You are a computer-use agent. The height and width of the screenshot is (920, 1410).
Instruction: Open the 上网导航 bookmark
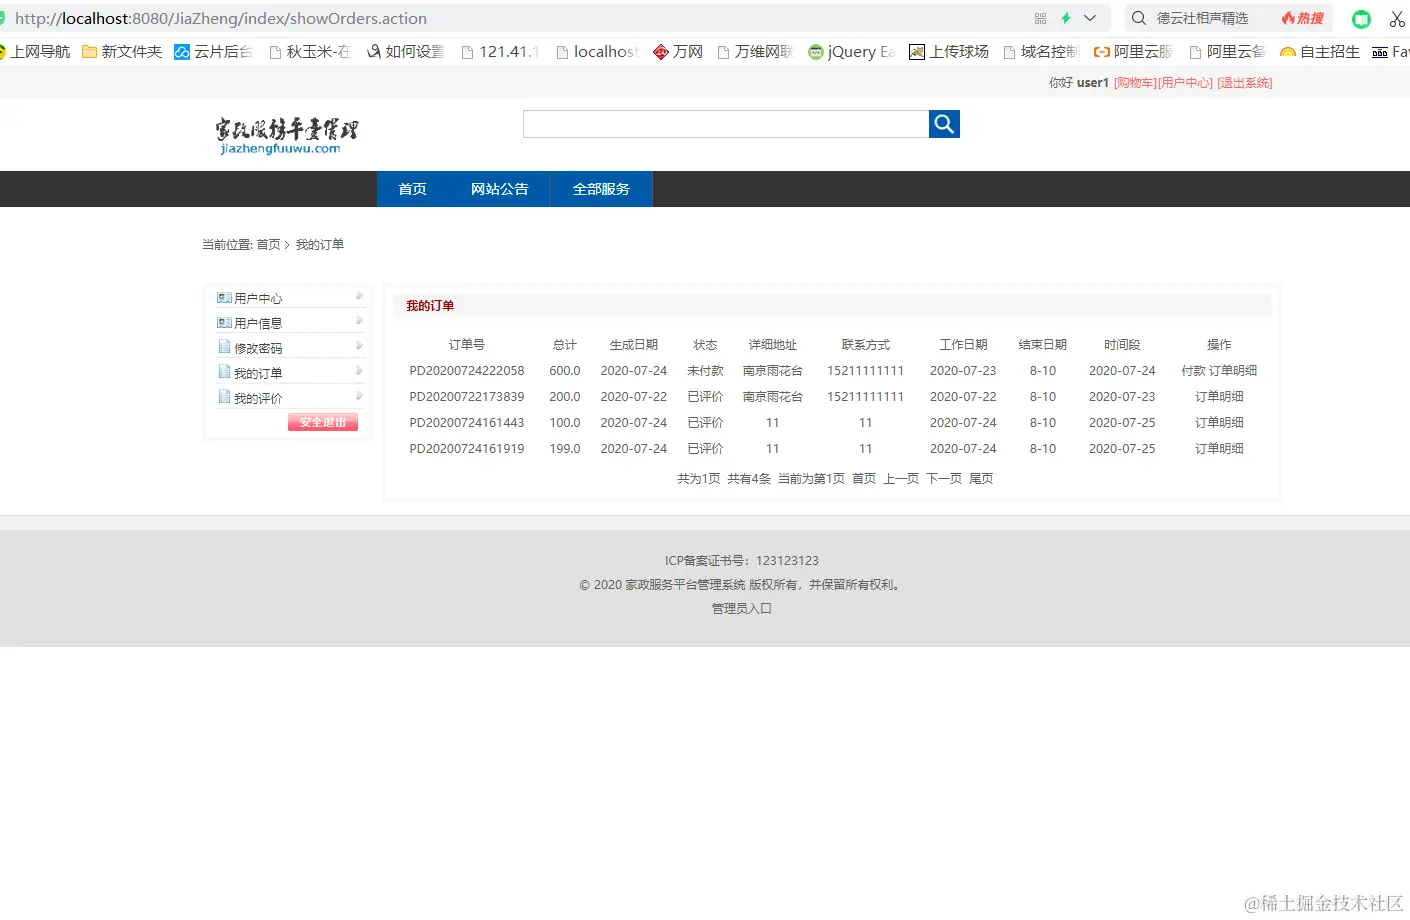tap(36, 52)
